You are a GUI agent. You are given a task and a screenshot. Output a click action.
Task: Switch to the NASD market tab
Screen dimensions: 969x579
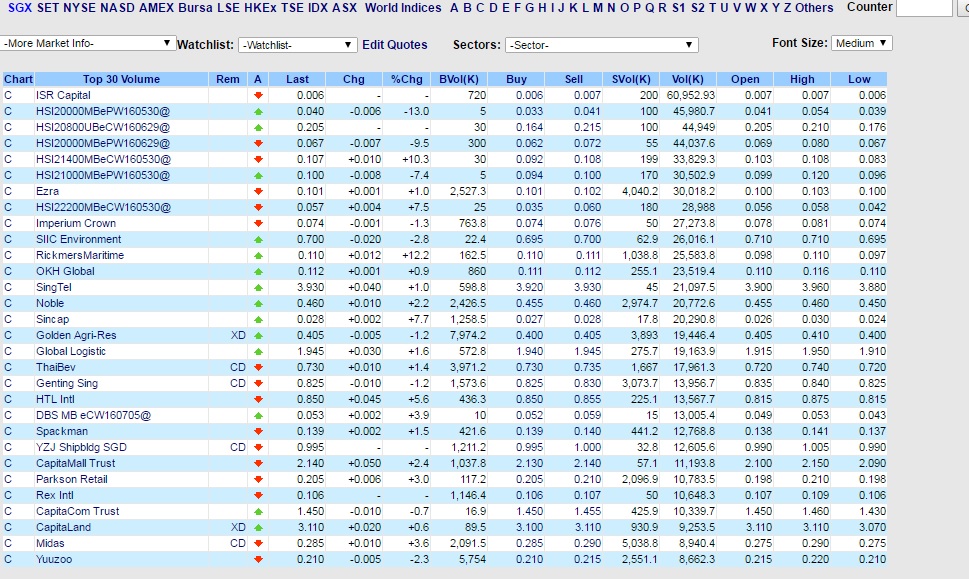(117, 8)
